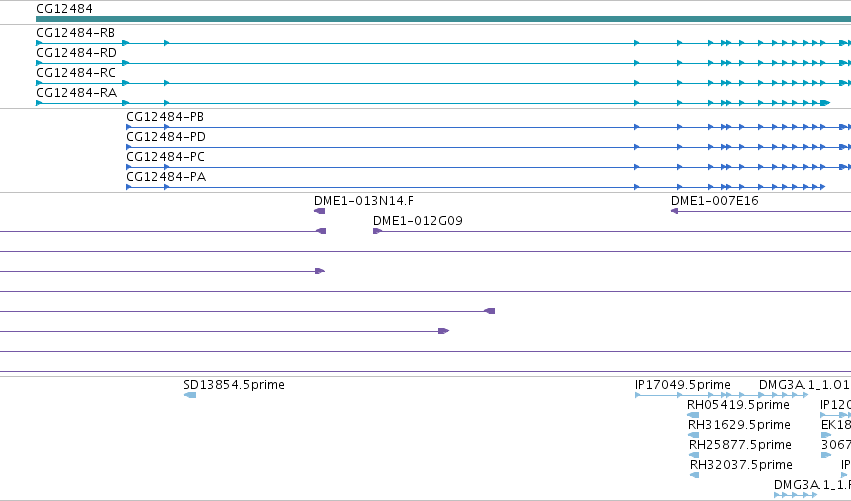Click the first exon arrow of CG12484-RB
This screenshot has width=851, height=501.
coord(39,43)
